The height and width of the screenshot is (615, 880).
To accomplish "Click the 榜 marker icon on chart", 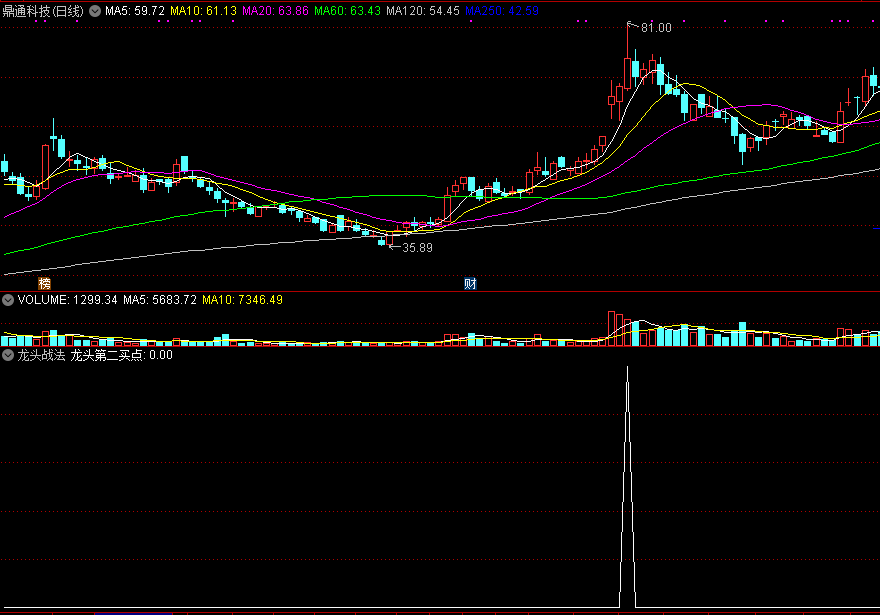I will tap(44, 283).
